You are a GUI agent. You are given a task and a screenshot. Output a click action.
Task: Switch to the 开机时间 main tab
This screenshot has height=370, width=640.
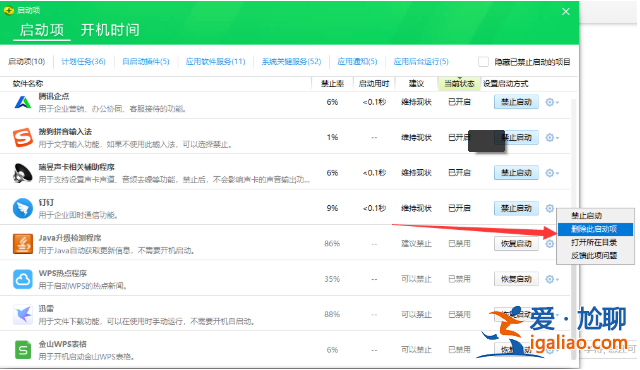click(110, 30)
